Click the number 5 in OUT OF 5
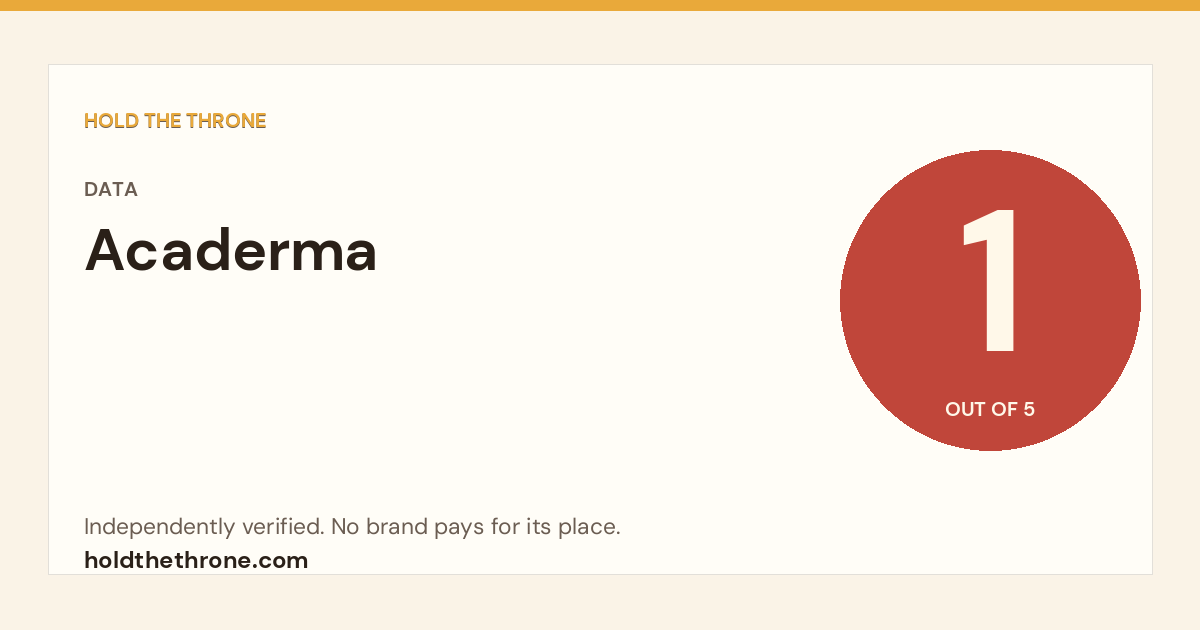The height and width of the screenshot is (630, 1200). point(1029,409)
